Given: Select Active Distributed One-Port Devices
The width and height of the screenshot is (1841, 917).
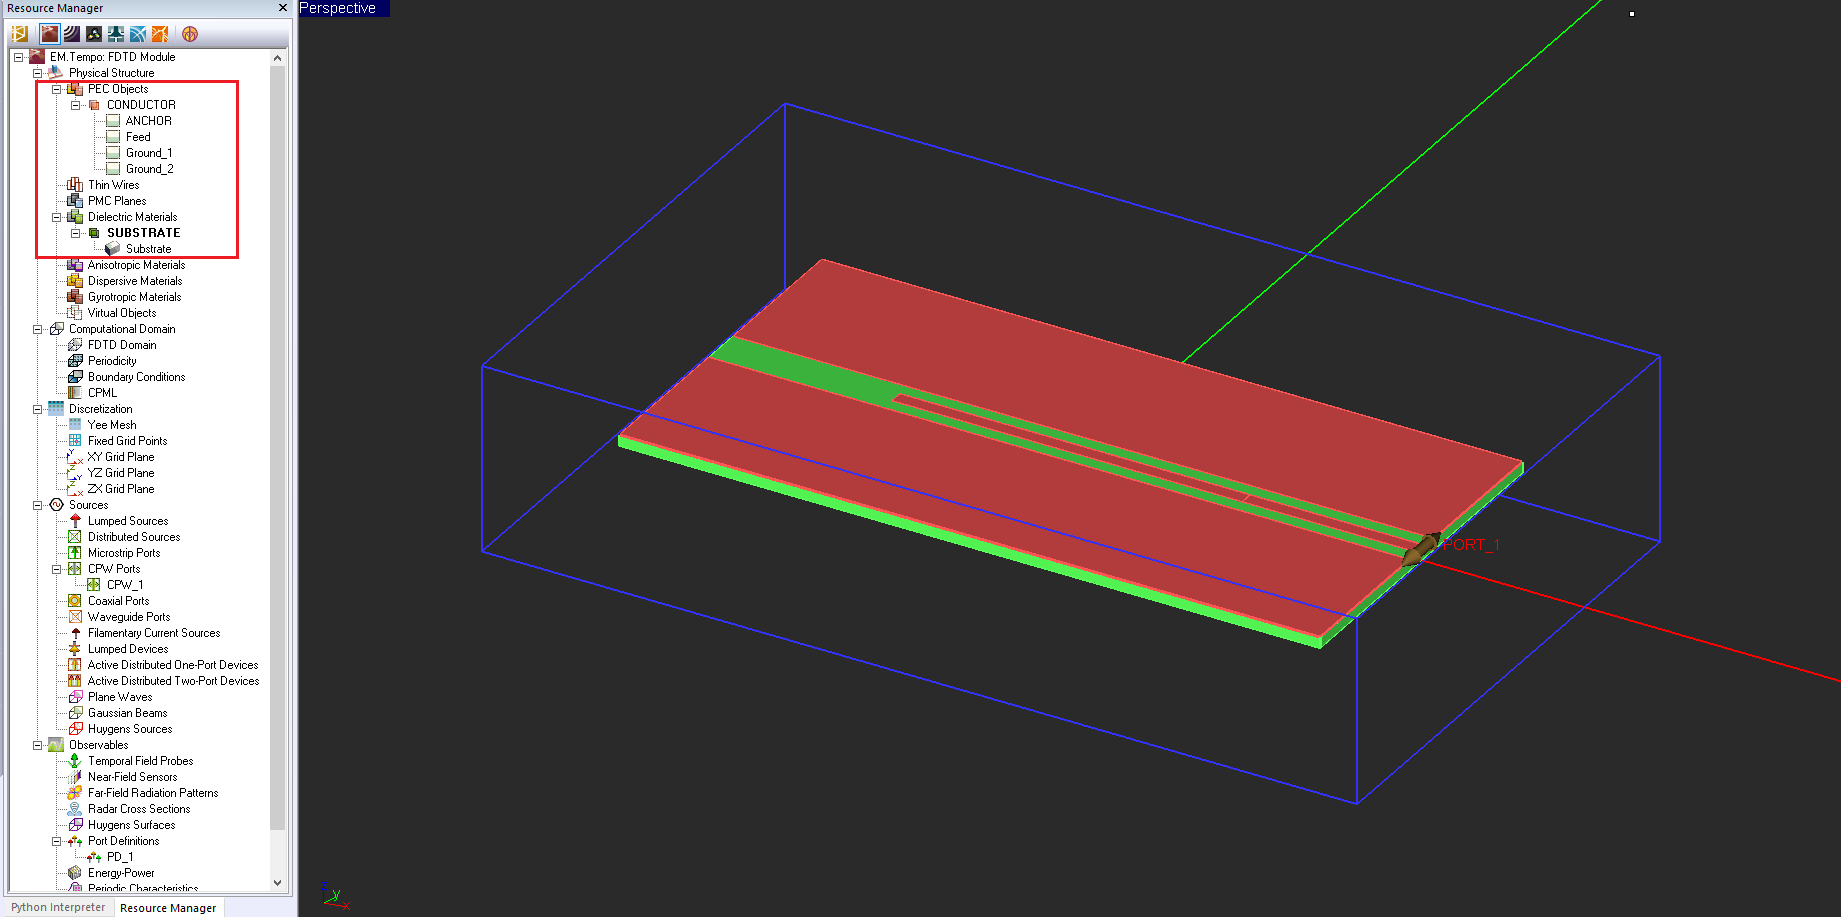Looking at the screenshot, I should (173, 665).
